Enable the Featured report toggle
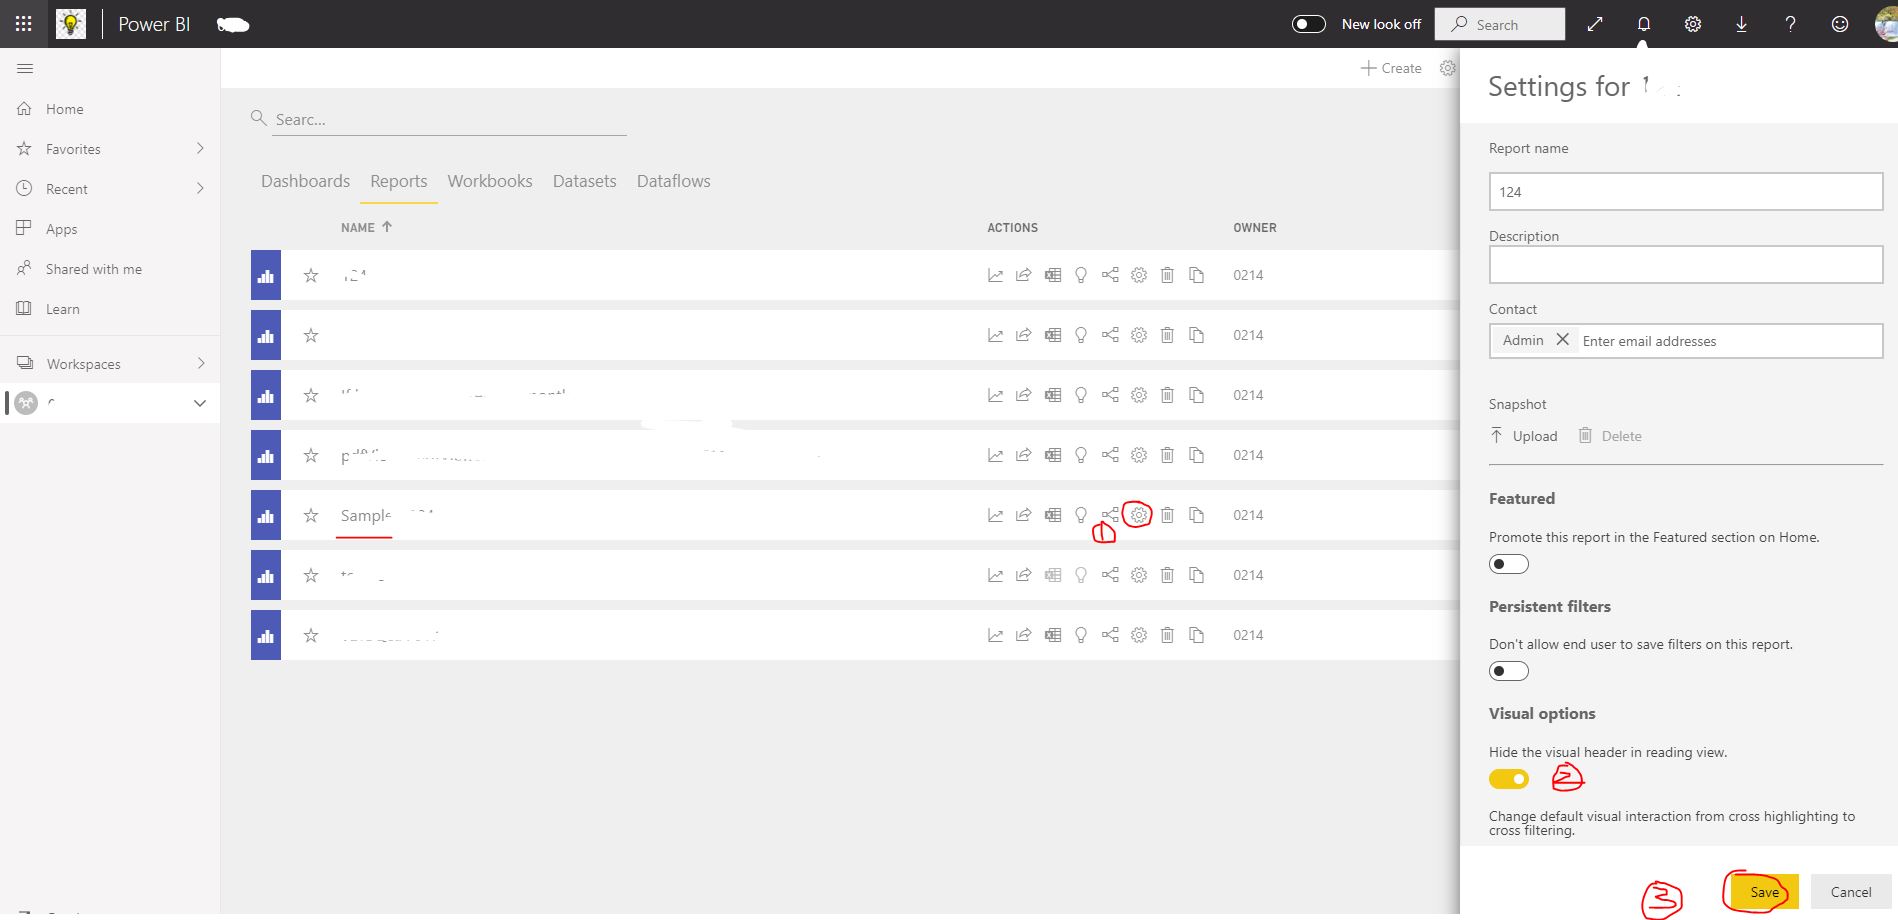The height and width of the screenshot is (920, 1898). [x=1509, y=564]
